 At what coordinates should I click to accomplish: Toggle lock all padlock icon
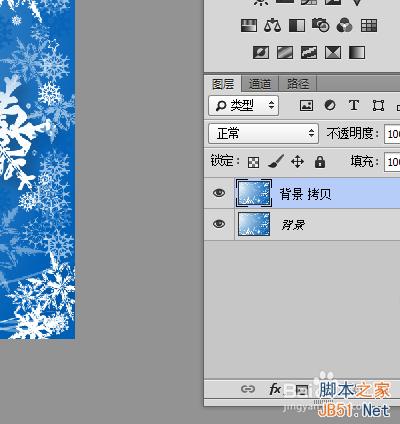point(320,162)
